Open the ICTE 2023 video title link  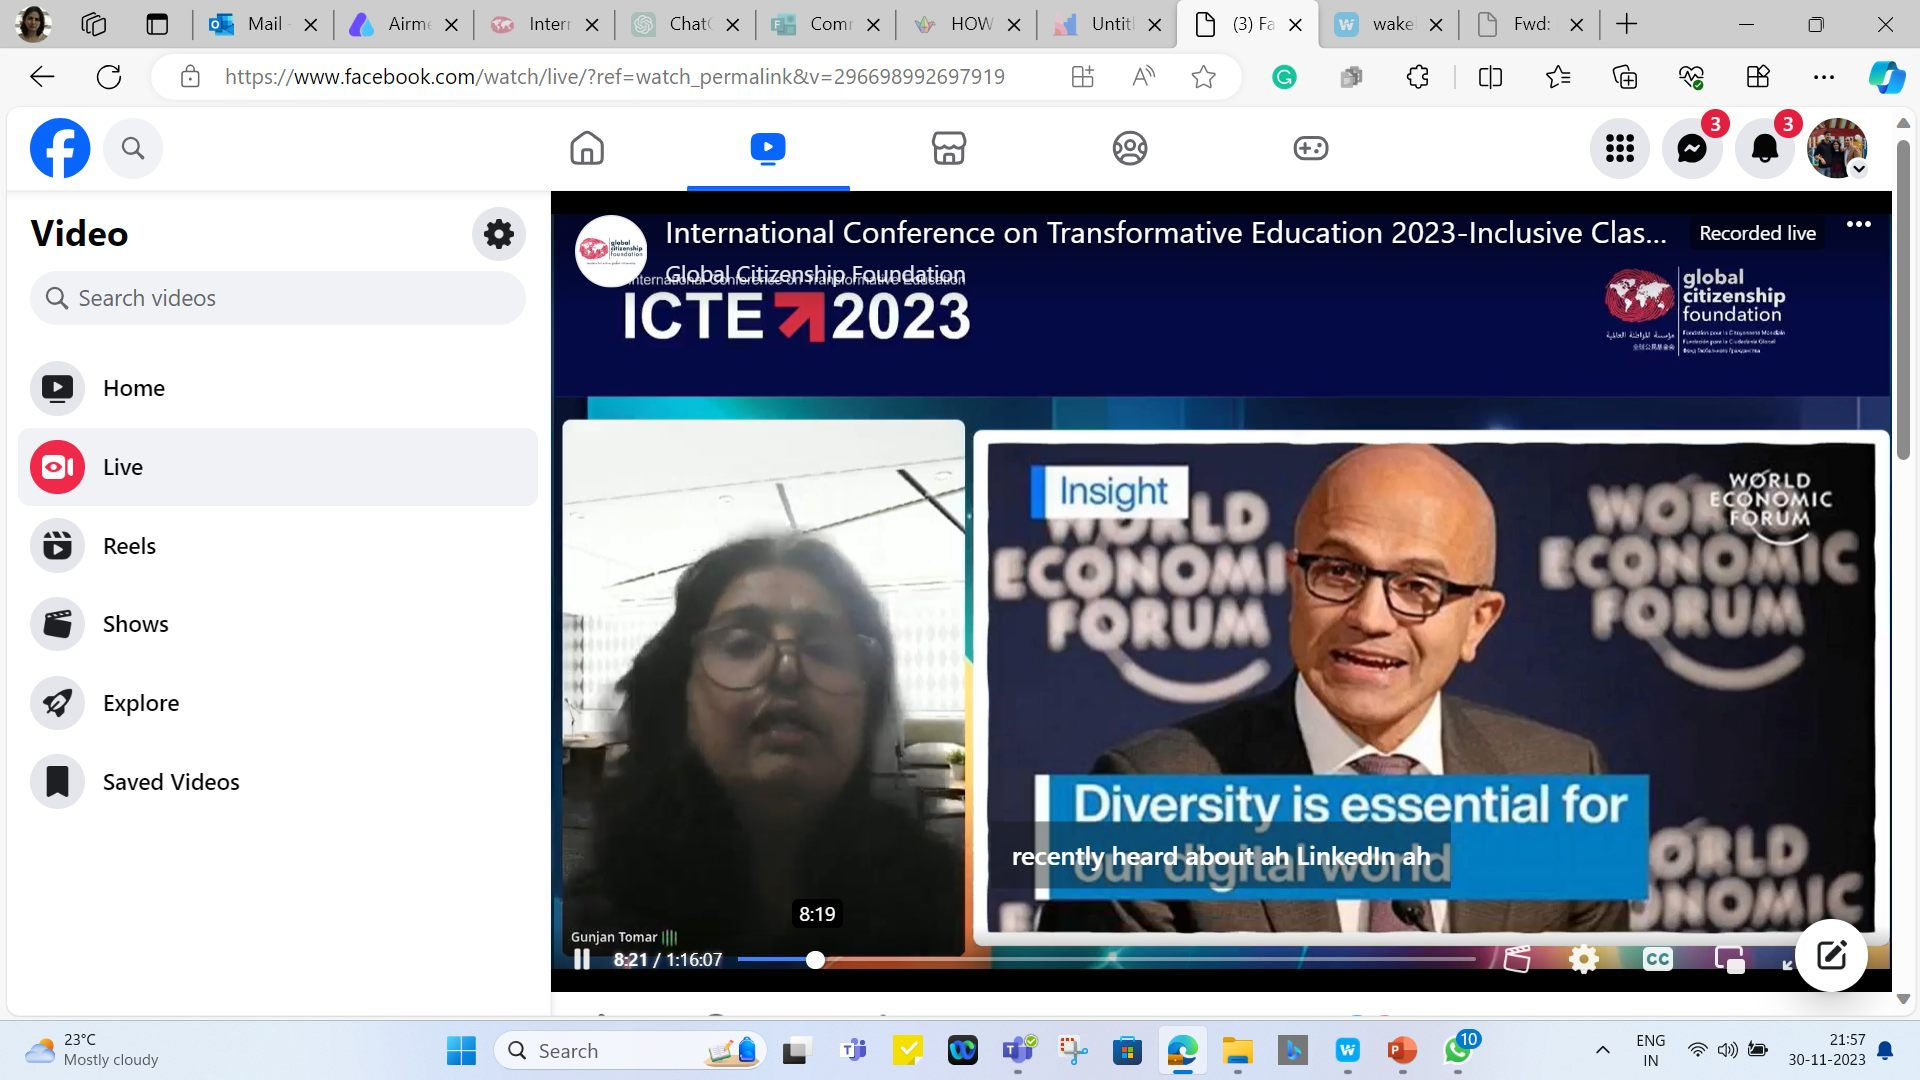point(1166,233)
